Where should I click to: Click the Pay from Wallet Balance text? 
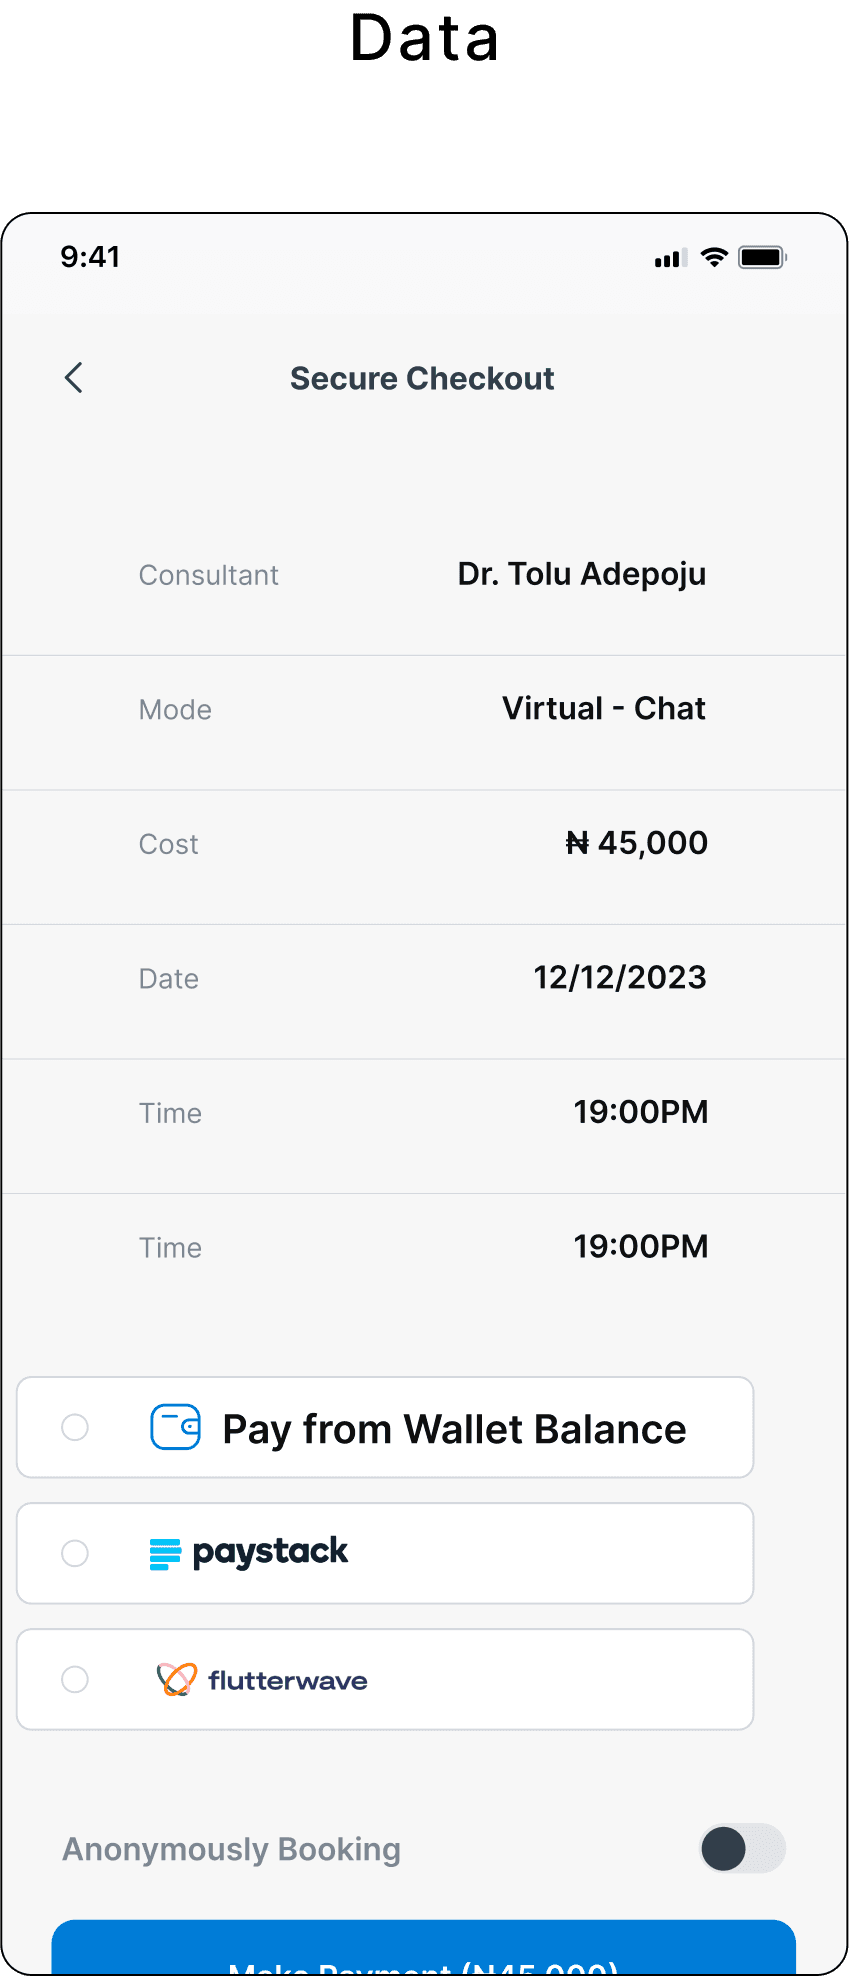pyautogui.click(x=454, y=1429)
